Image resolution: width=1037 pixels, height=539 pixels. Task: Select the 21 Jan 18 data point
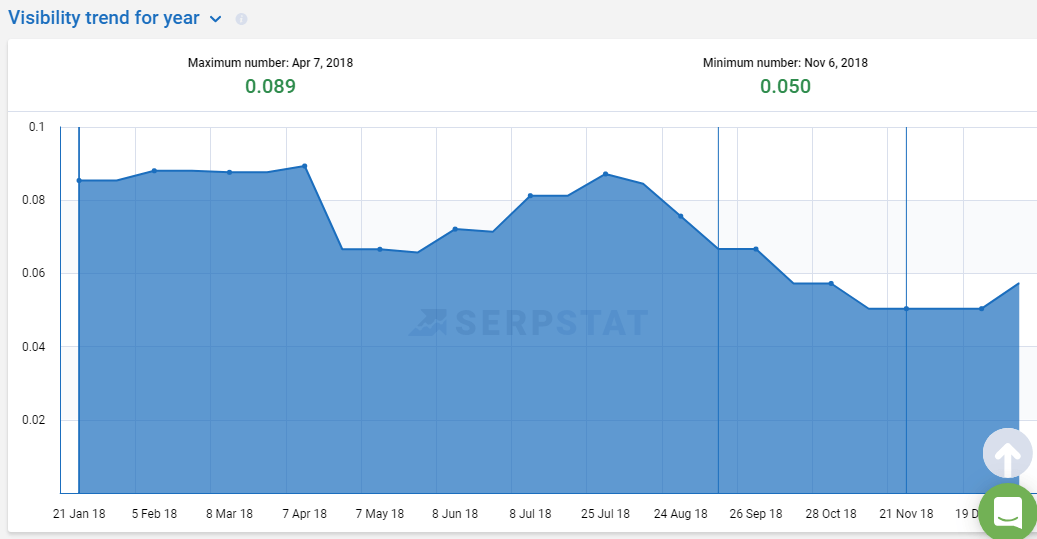tap(79, 180)
